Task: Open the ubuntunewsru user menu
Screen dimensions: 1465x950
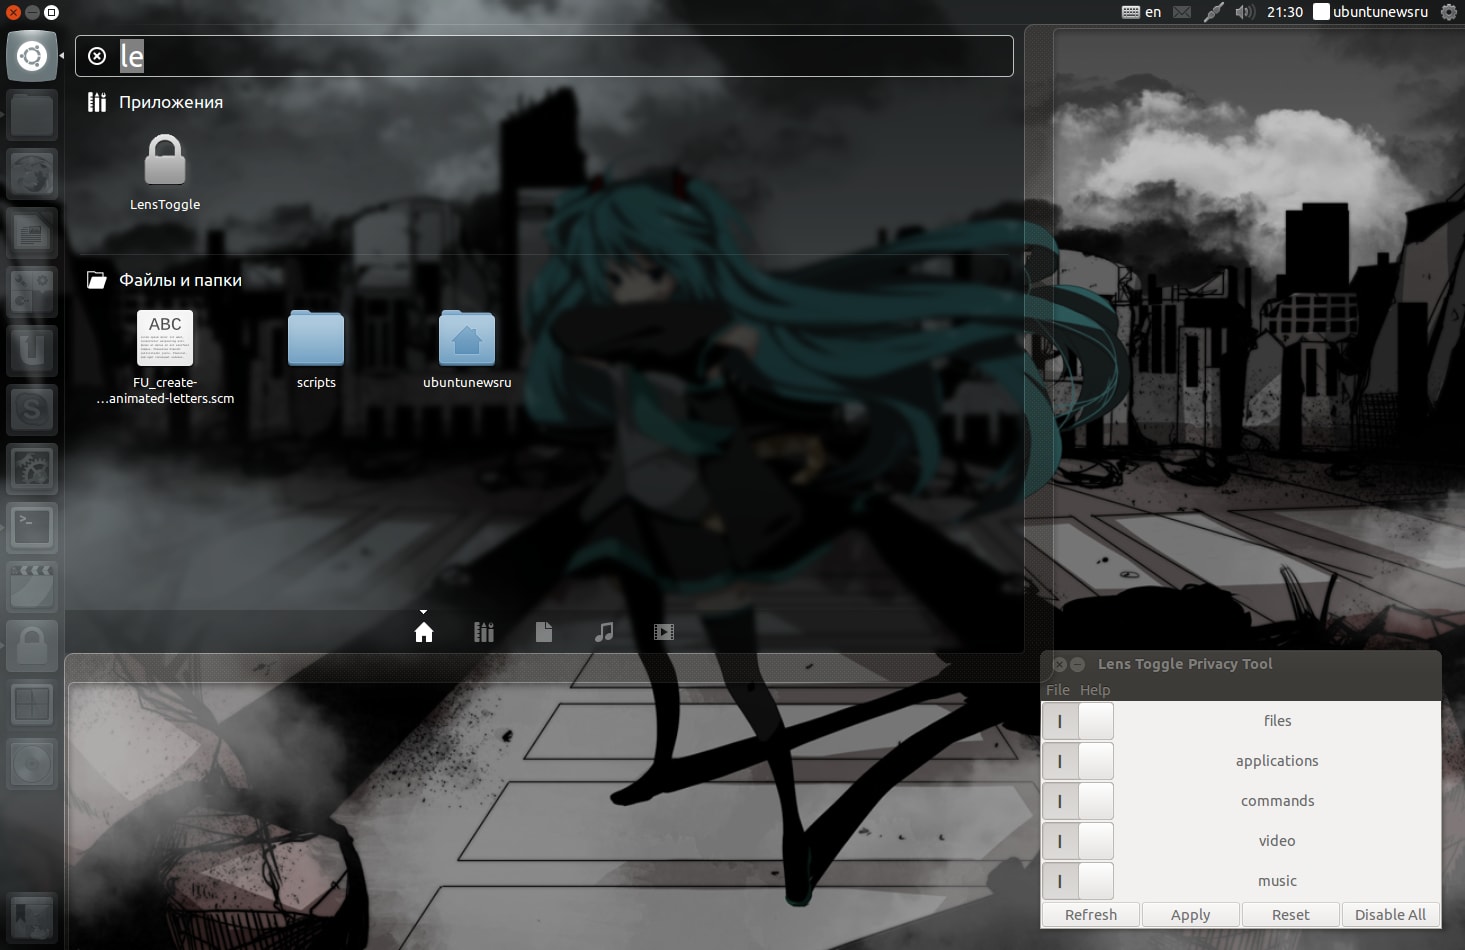Action: coord(1371,12)
